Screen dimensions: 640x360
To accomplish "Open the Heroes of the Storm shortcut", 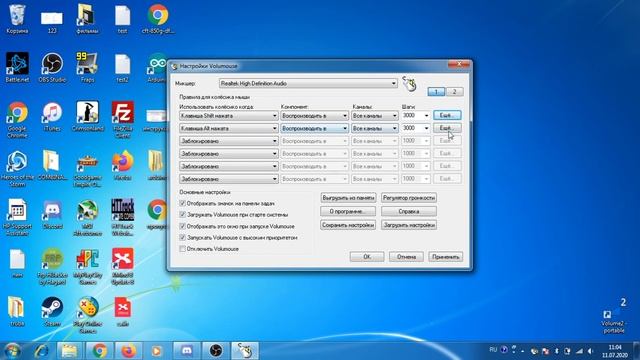I will click(x=17, y=168).
